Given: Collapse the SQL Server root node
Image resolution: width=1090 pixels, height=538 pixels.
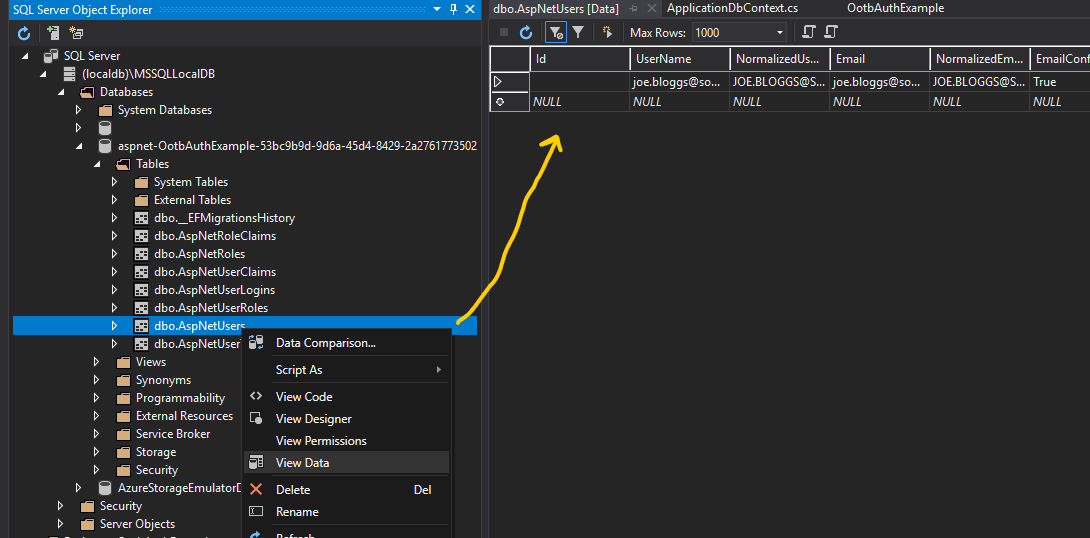Looking at the screenshot, I should point(26,56).
